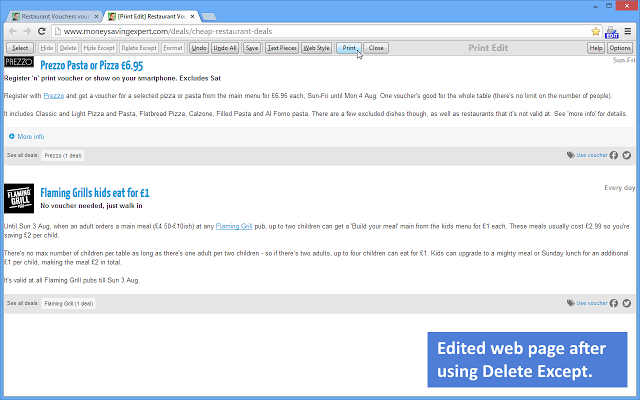
Task: Click the Prezzo (1 deal) tag button
Action: click(63, 156)
